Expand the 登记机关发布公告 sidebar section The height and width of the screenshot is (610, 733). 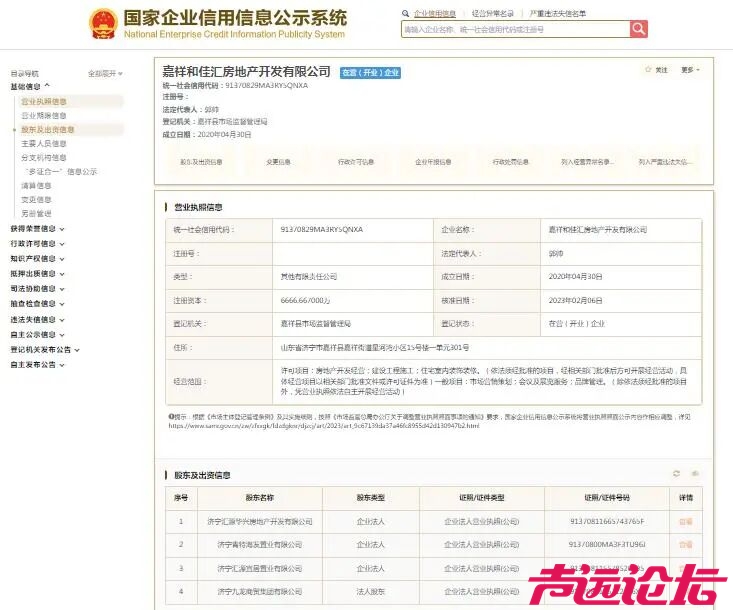click(x=45, y=350)
